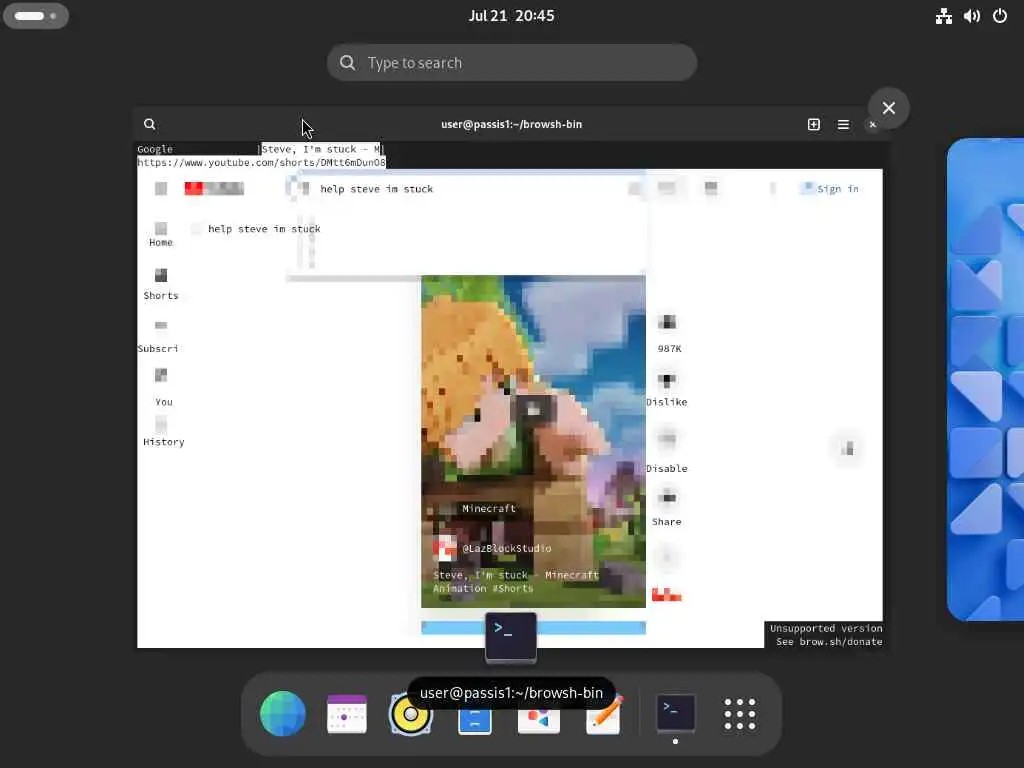This screenshot has width=1024, height=768.
Task: Open the text editor pencil app in the dock
Action: pos(603,714)
